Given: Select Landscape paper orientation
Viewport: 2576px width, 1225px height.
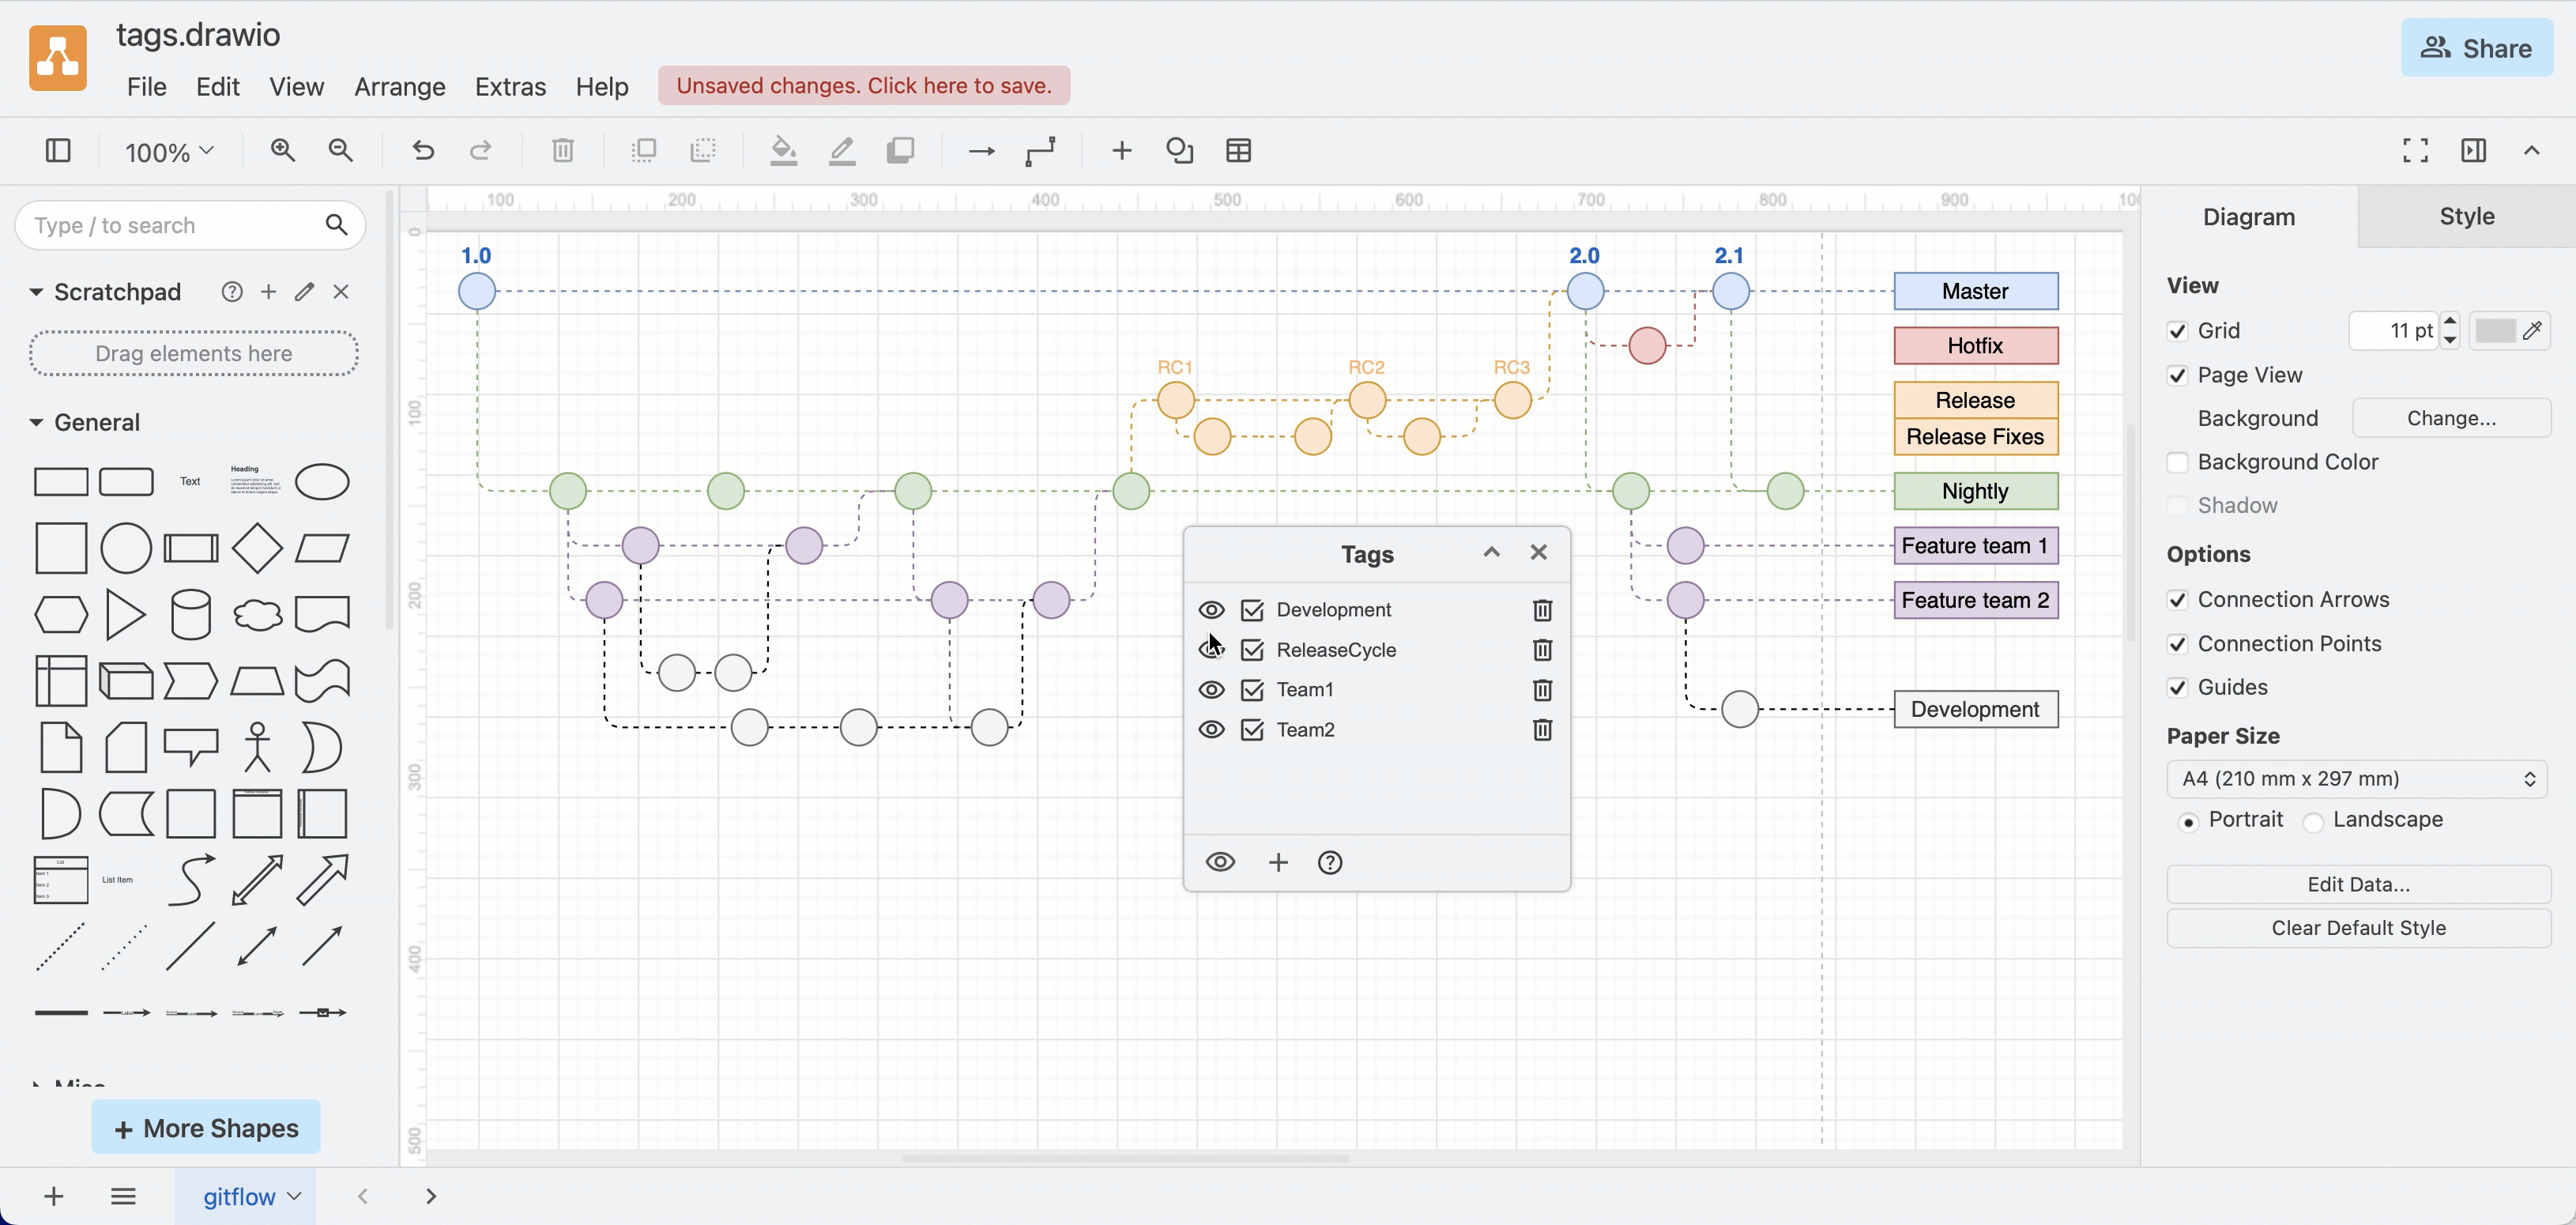Looking at the screenshot, I should 2313,821.
